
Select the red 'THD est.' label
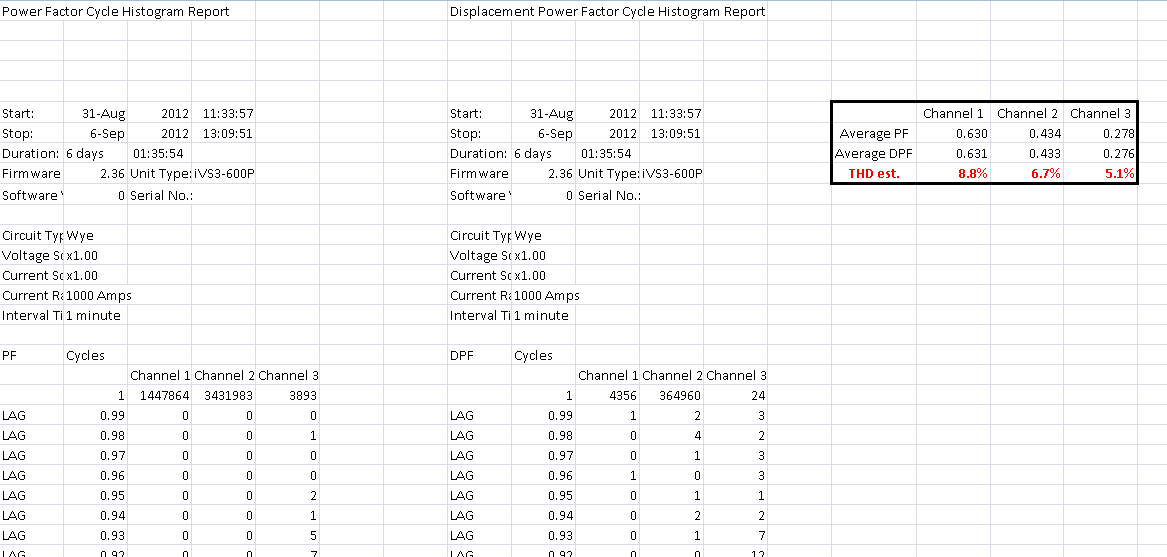[874, 174]
